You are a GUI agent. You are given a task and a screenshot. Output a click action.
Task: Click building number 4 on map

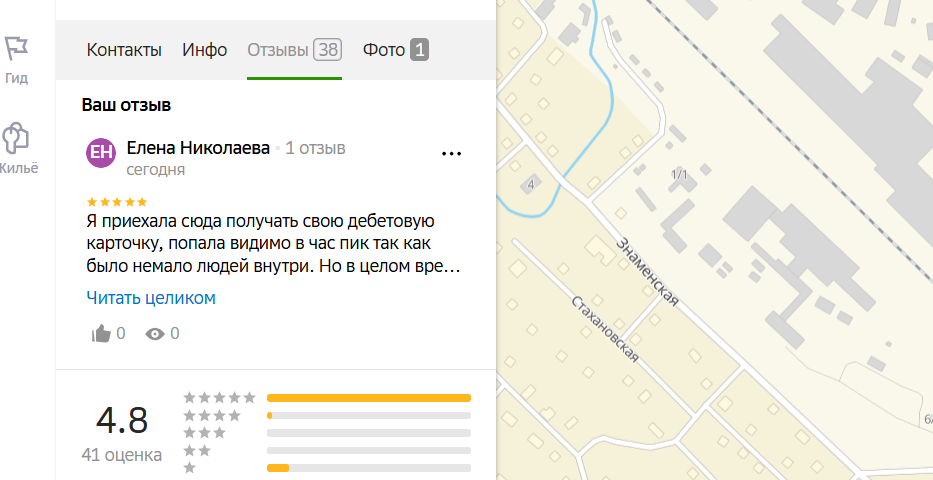coord(531,185)
